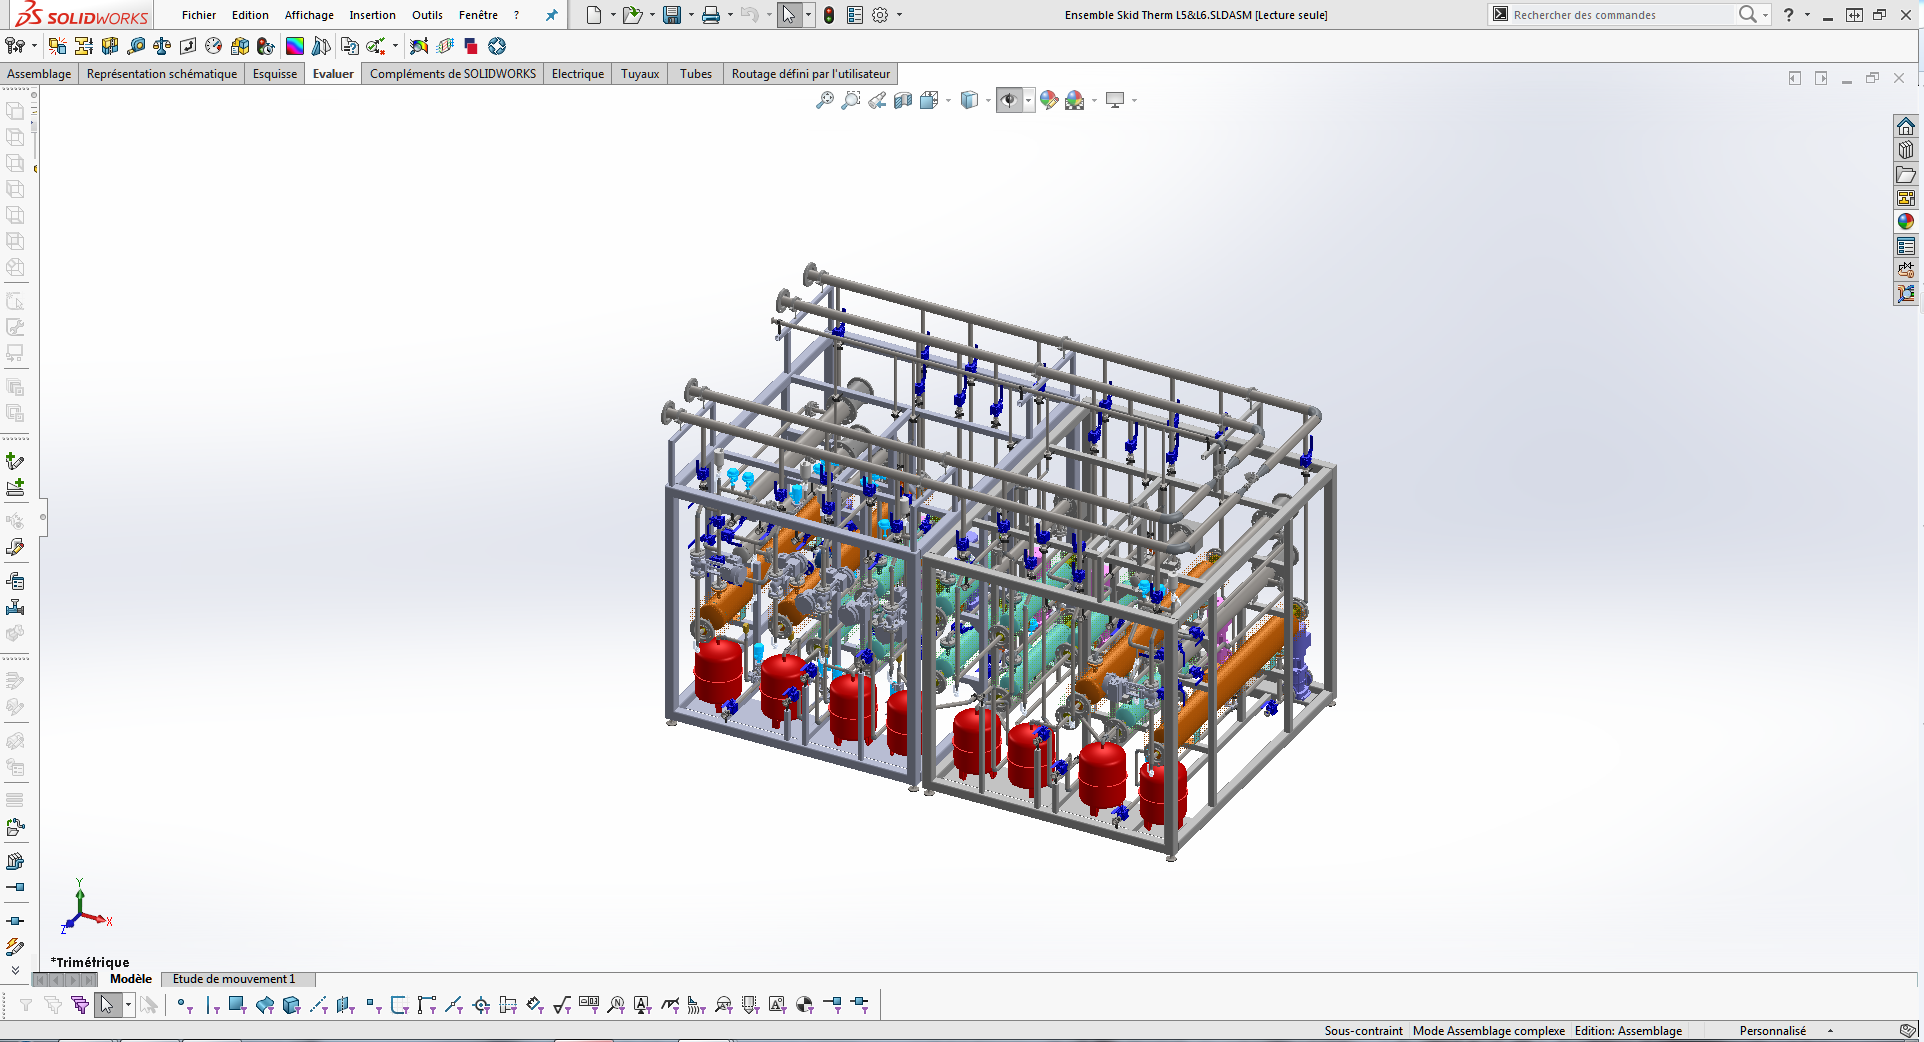1924x1042 pixels.
Task: Expand the Open document dropdown arrow
Action: [x=652, y=15]
